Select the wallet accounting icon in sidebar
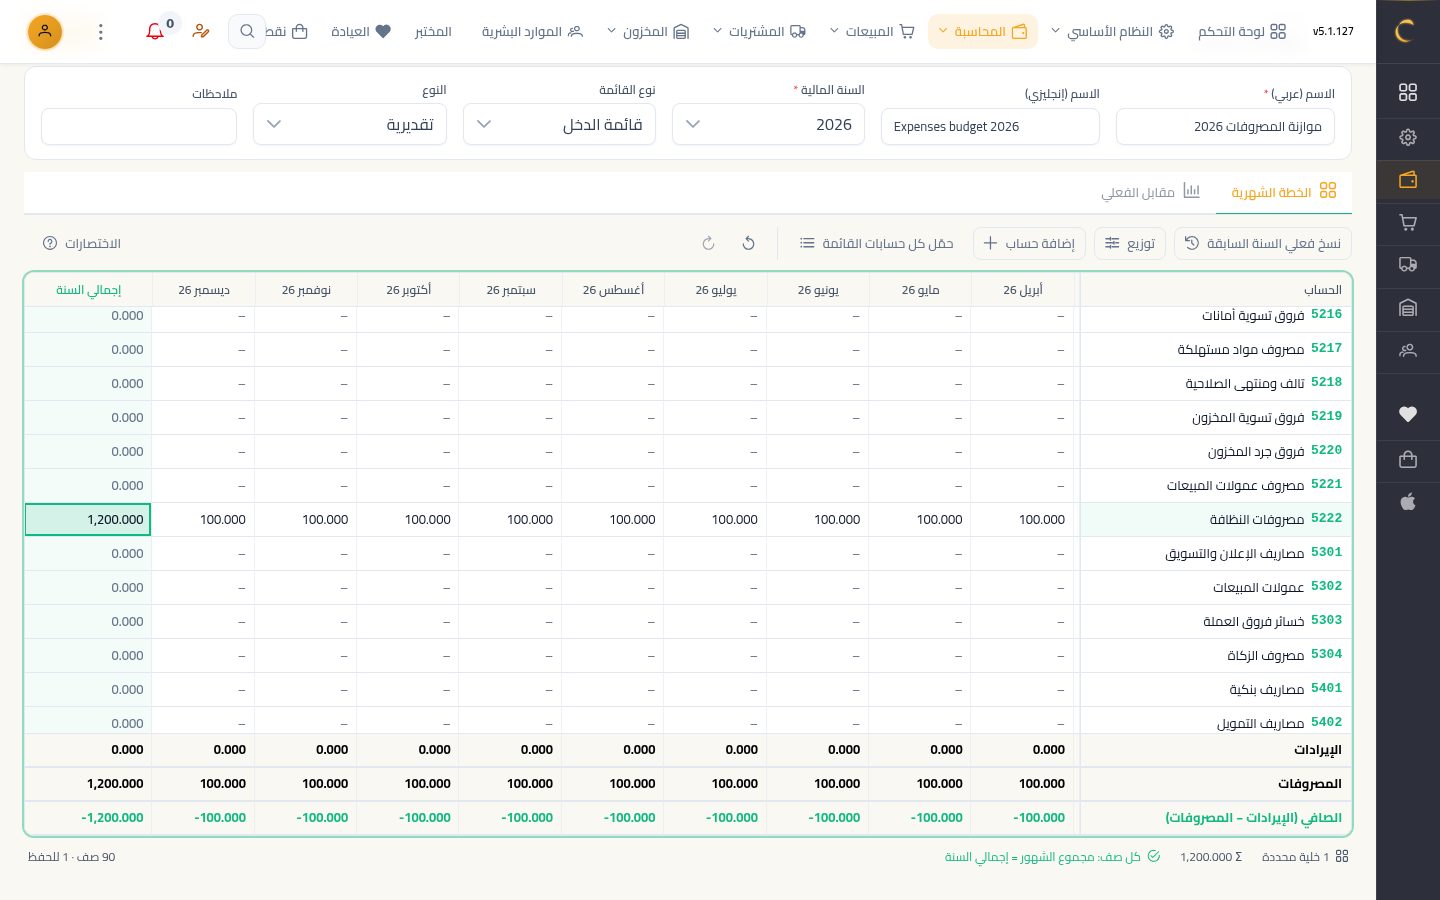 coord(1408,180)
